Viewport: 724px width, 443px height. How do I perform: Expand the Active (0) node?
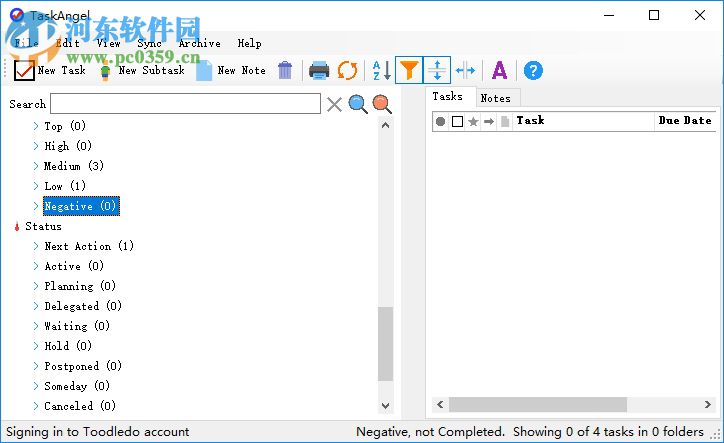pos(36,266)
